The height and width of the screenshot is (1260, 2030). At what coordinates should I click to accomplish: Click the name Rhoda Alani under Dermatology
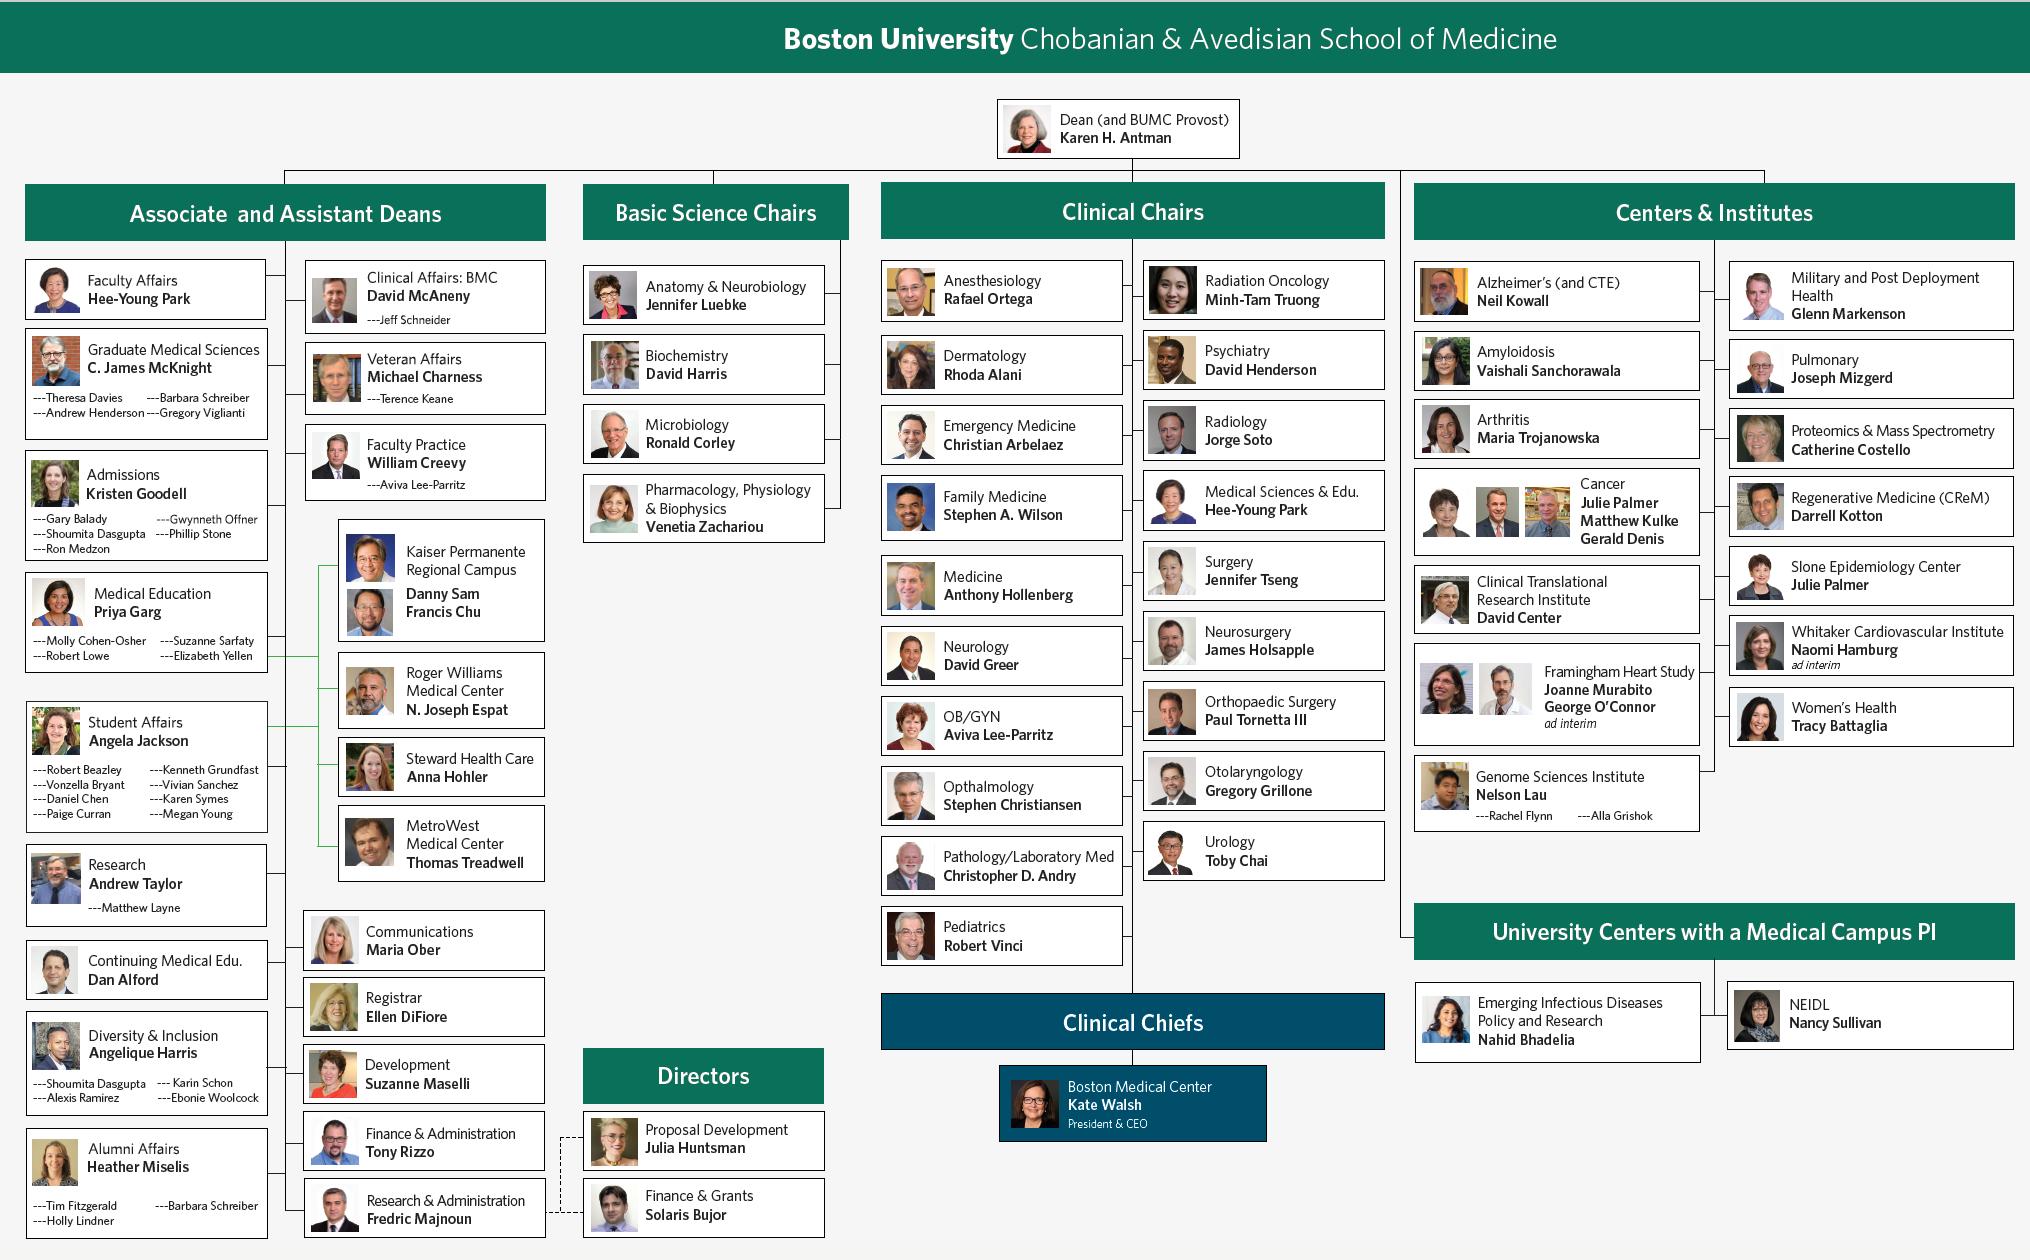pos(982,375)
